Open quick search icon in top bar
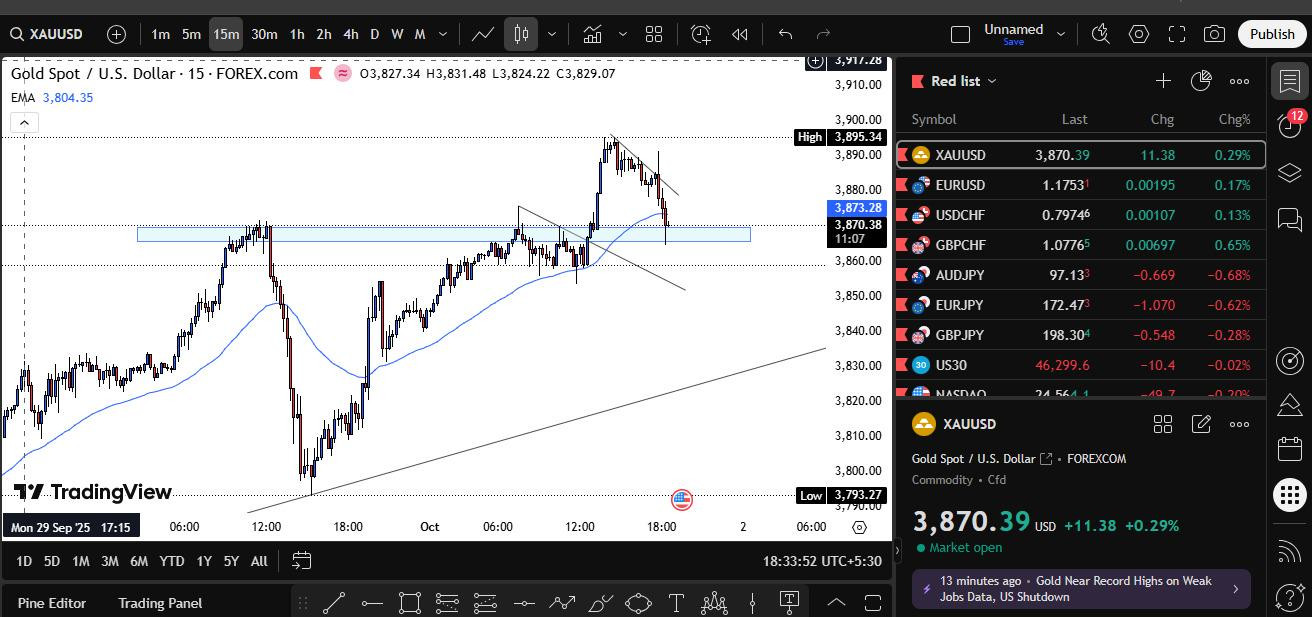 pos(1101,34)
